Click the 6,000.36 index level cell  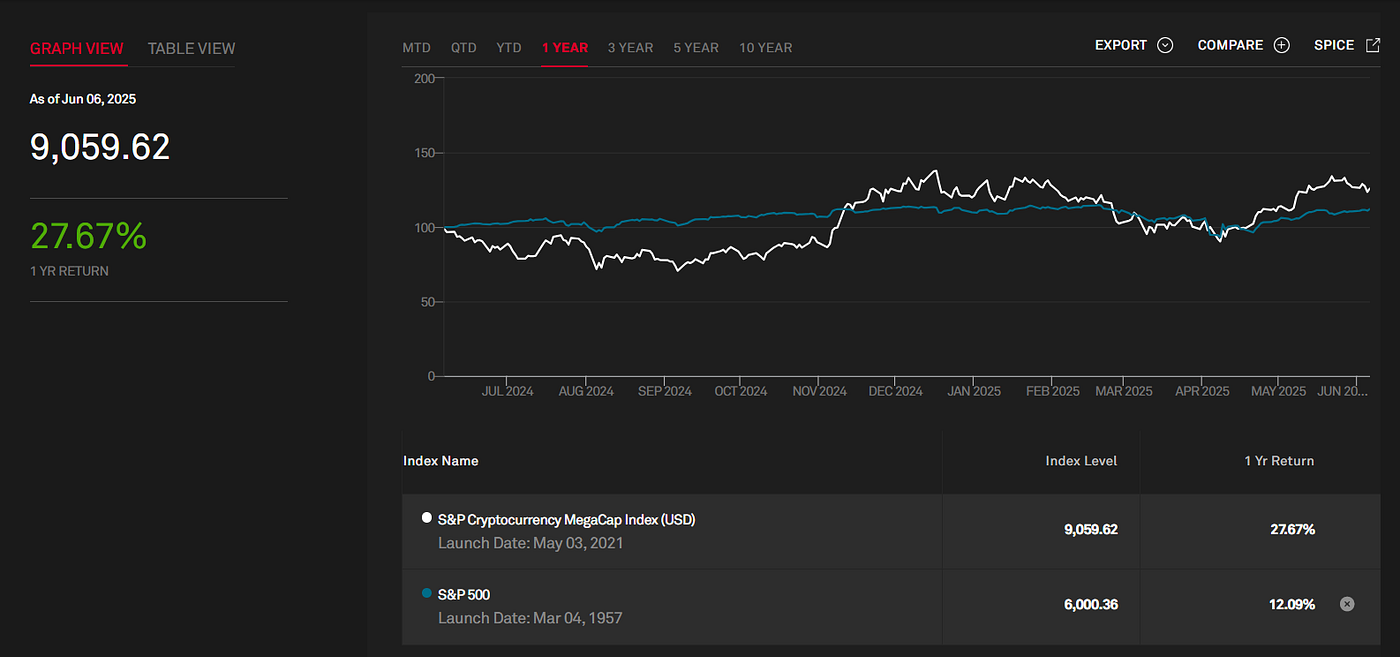tap(1091, 604)
